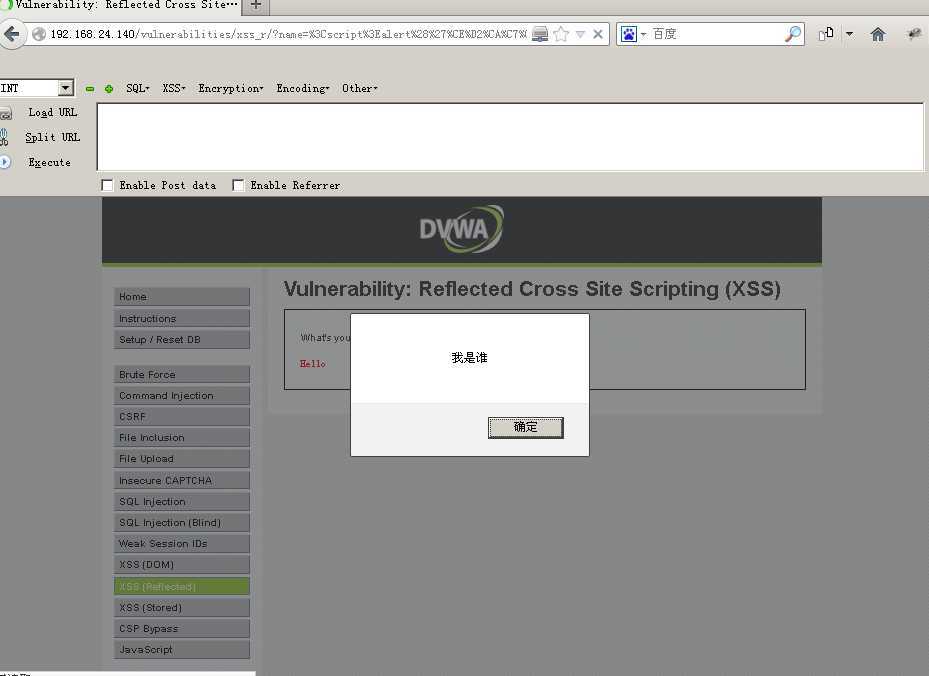
Task: Open the CSRF page
Action: (181, 417)
